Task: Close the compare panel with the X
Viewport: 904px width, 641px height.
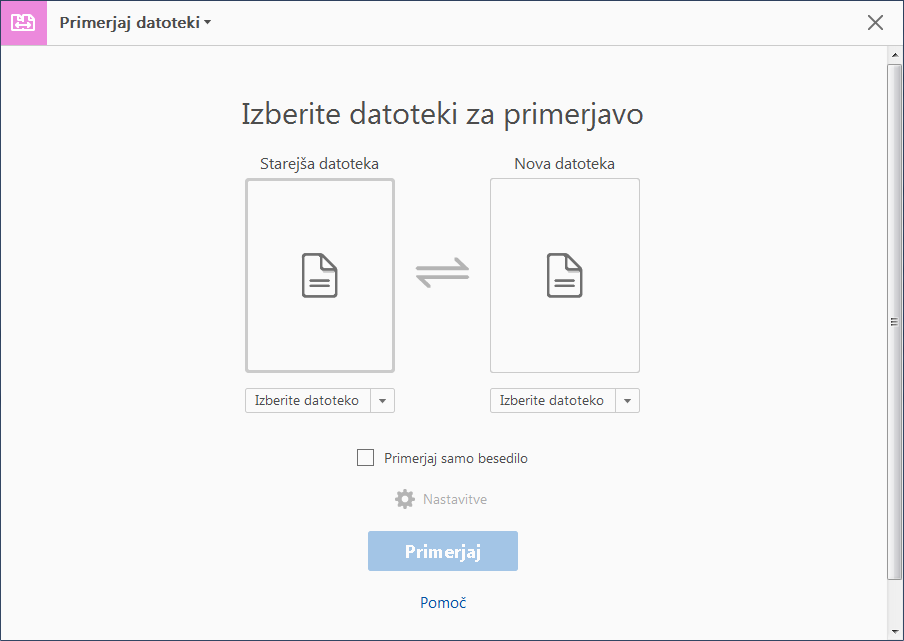Action: [x=875, y=23]
